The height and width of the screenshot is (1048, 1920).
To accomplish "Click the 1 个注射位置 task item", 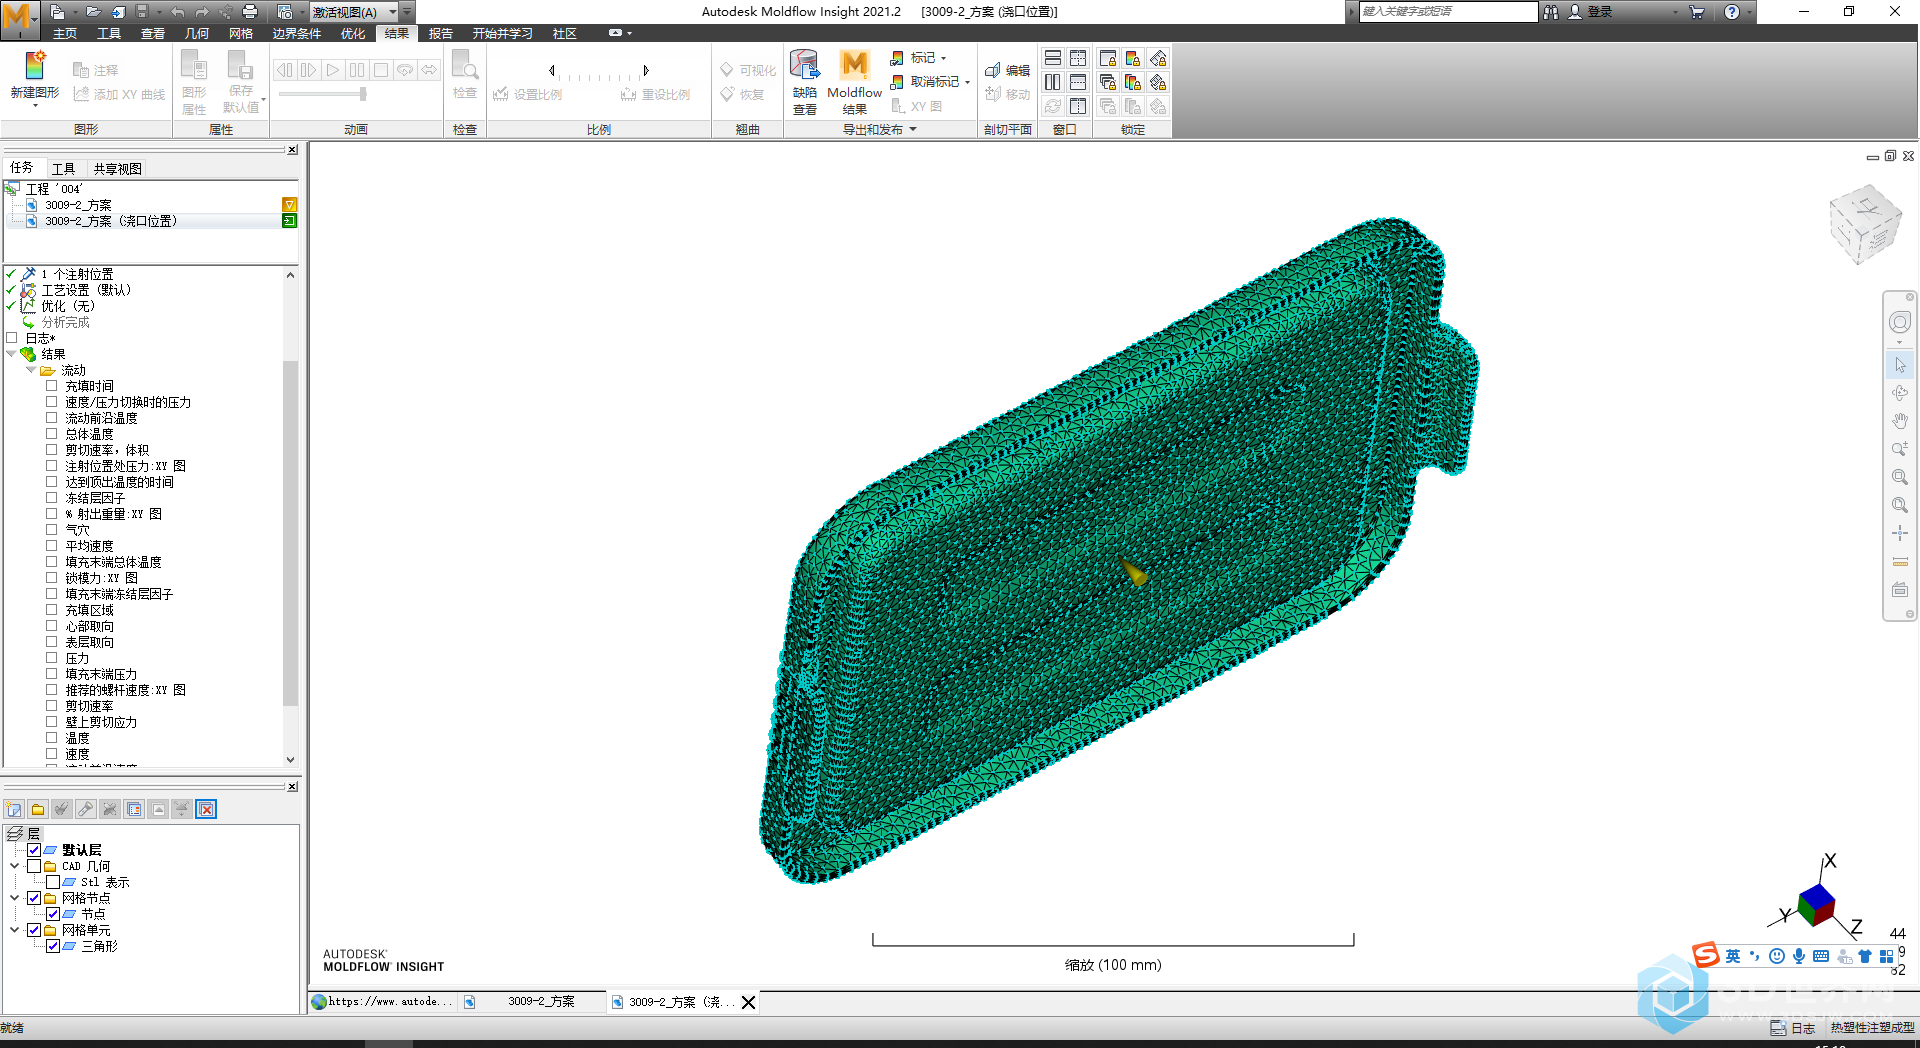I will pyautogui.click(x=77, y=274).
